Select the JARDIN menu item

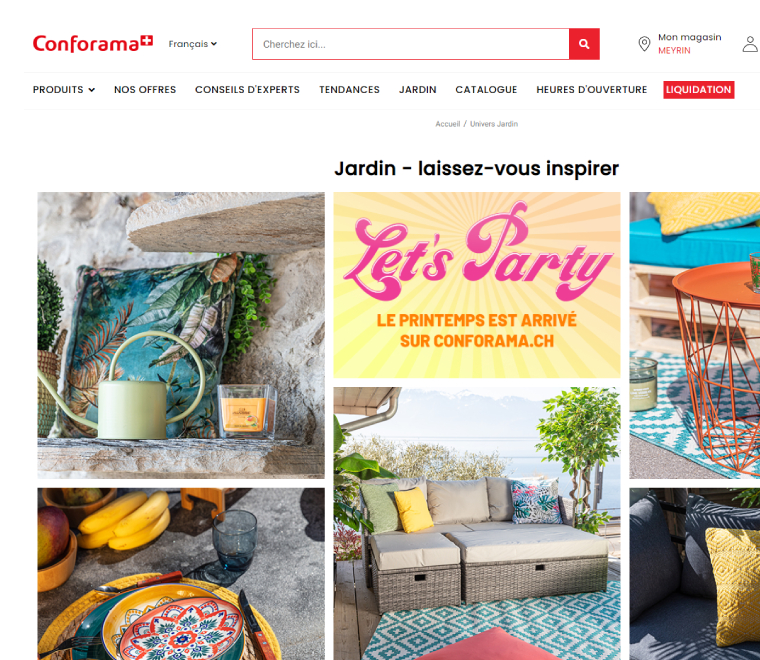point(417,90)
